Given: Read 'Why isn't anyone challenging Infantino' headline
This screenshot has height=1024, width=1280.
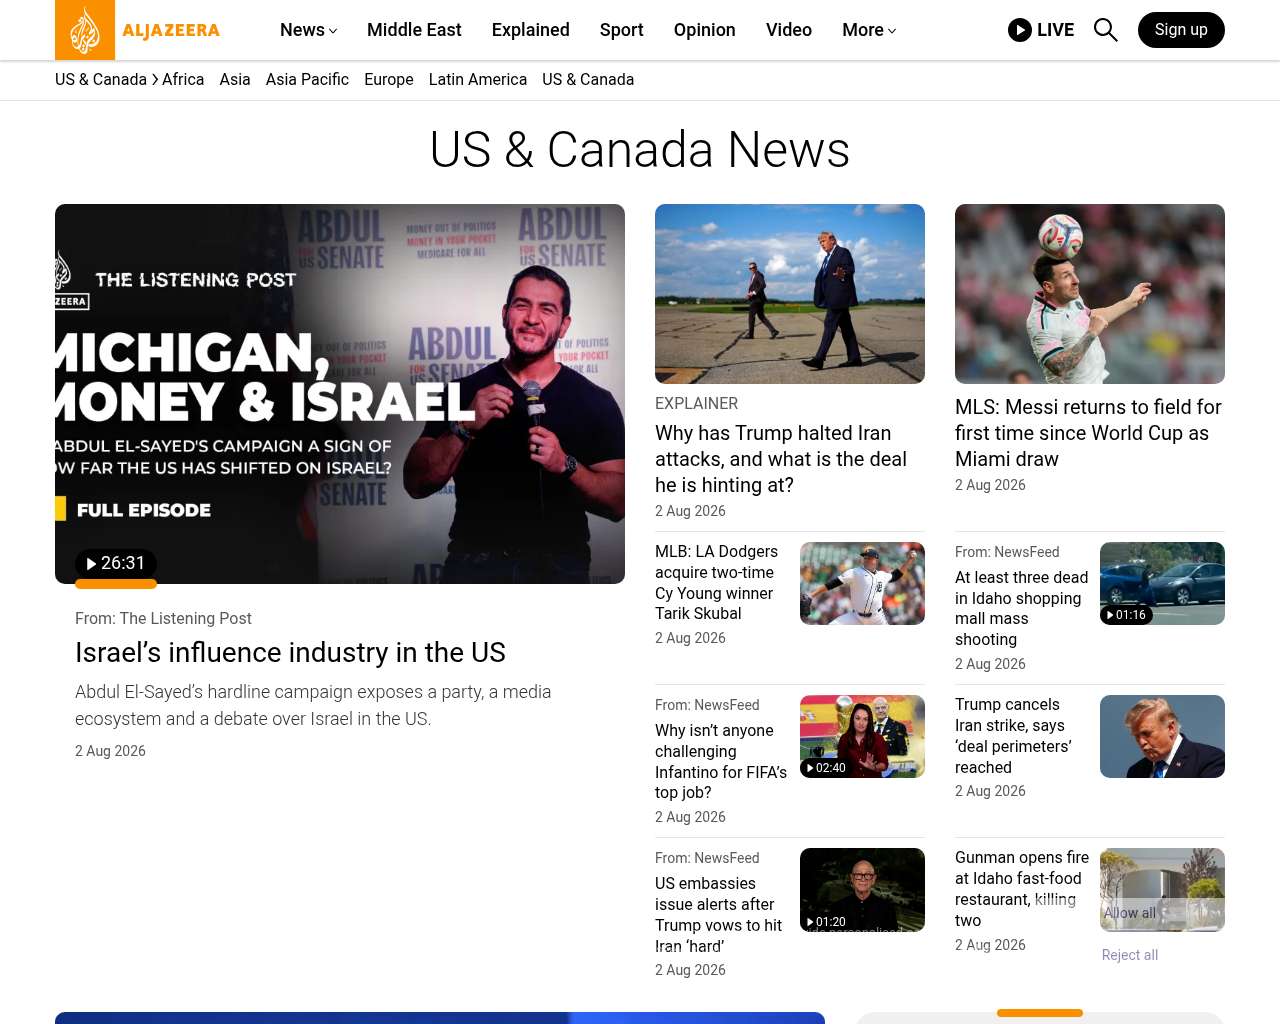Looking at the screenshot, I should pyautogui.click(x=721, y=761).
